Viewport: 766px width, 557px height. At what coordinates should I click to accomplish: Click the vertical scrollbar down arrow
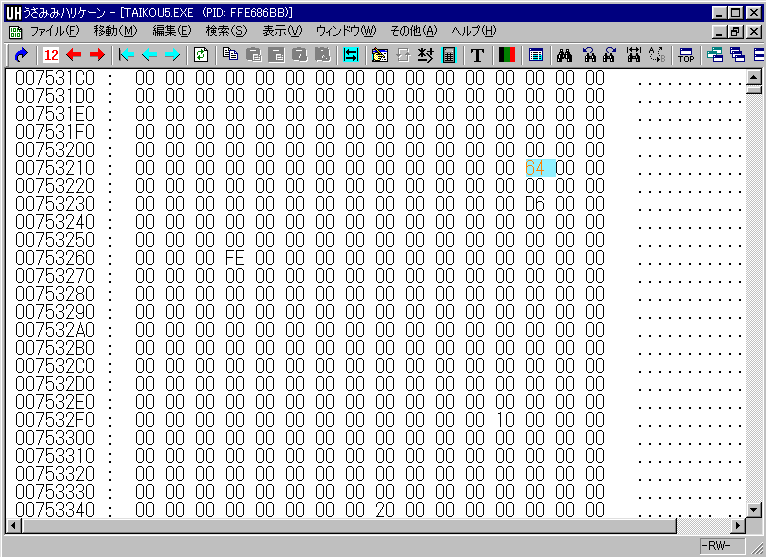pos(754,508)
